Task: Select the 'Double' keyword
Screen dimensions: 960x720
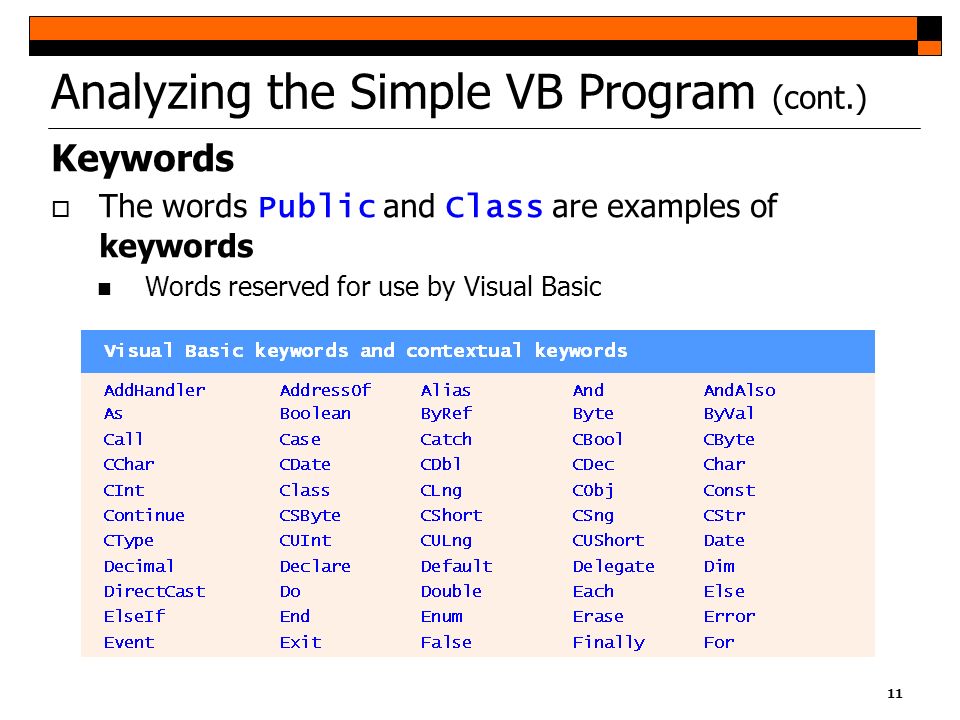Action: coord(451,591)
